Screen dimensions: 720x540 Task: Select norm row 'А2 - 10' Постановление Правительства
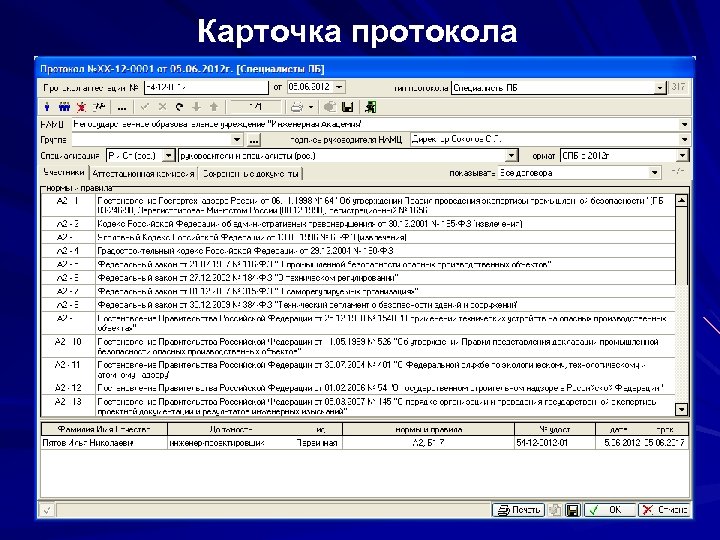(358, 347)
